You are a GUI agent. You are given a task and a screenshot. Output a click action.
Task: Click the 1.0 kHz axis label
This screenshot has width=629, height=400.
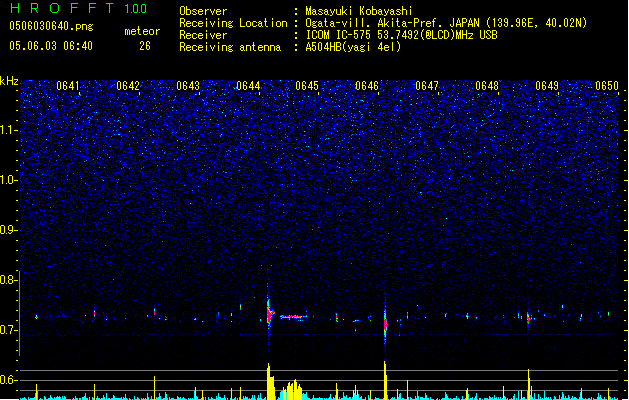[x=9, y=180]
